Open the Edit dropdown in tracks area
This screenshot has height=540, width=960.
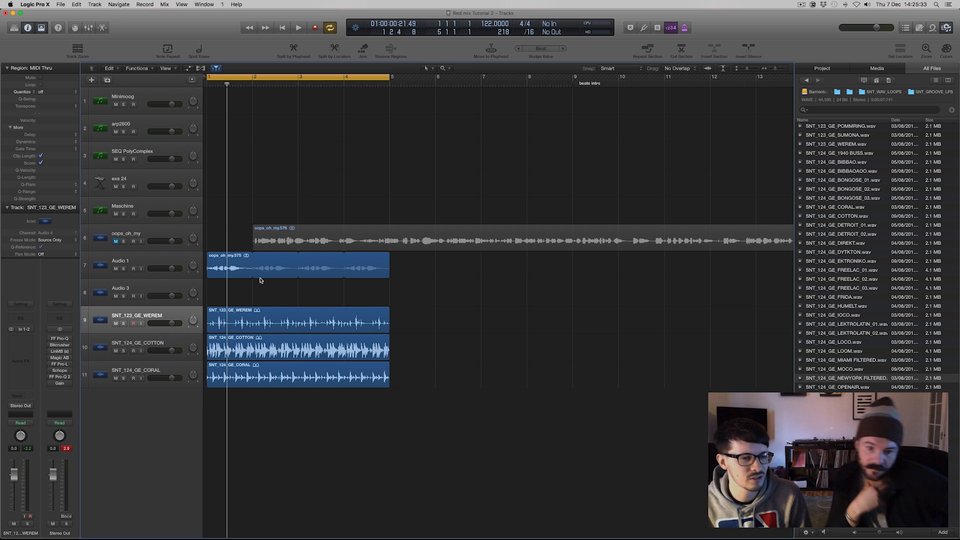pos(111,69)
